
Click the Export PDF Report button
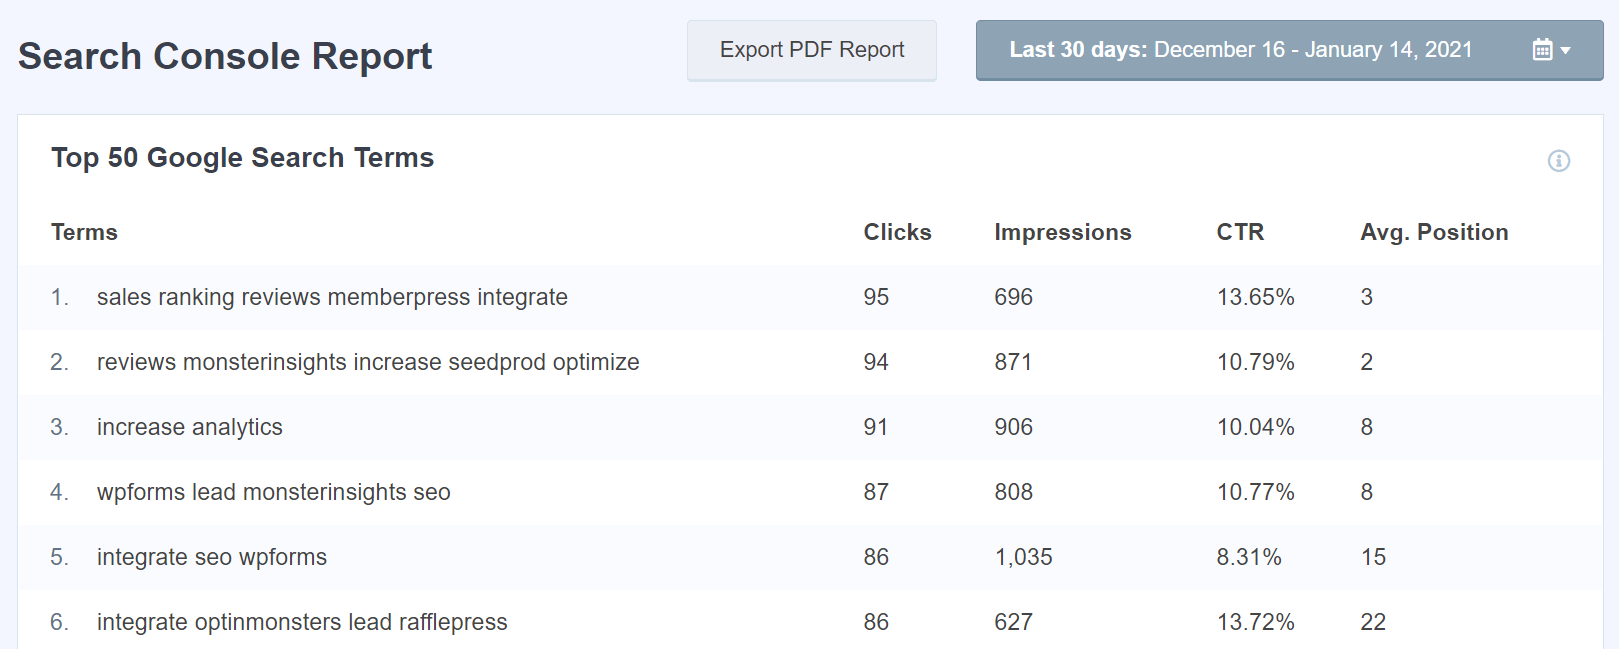[x=811, y=49]
